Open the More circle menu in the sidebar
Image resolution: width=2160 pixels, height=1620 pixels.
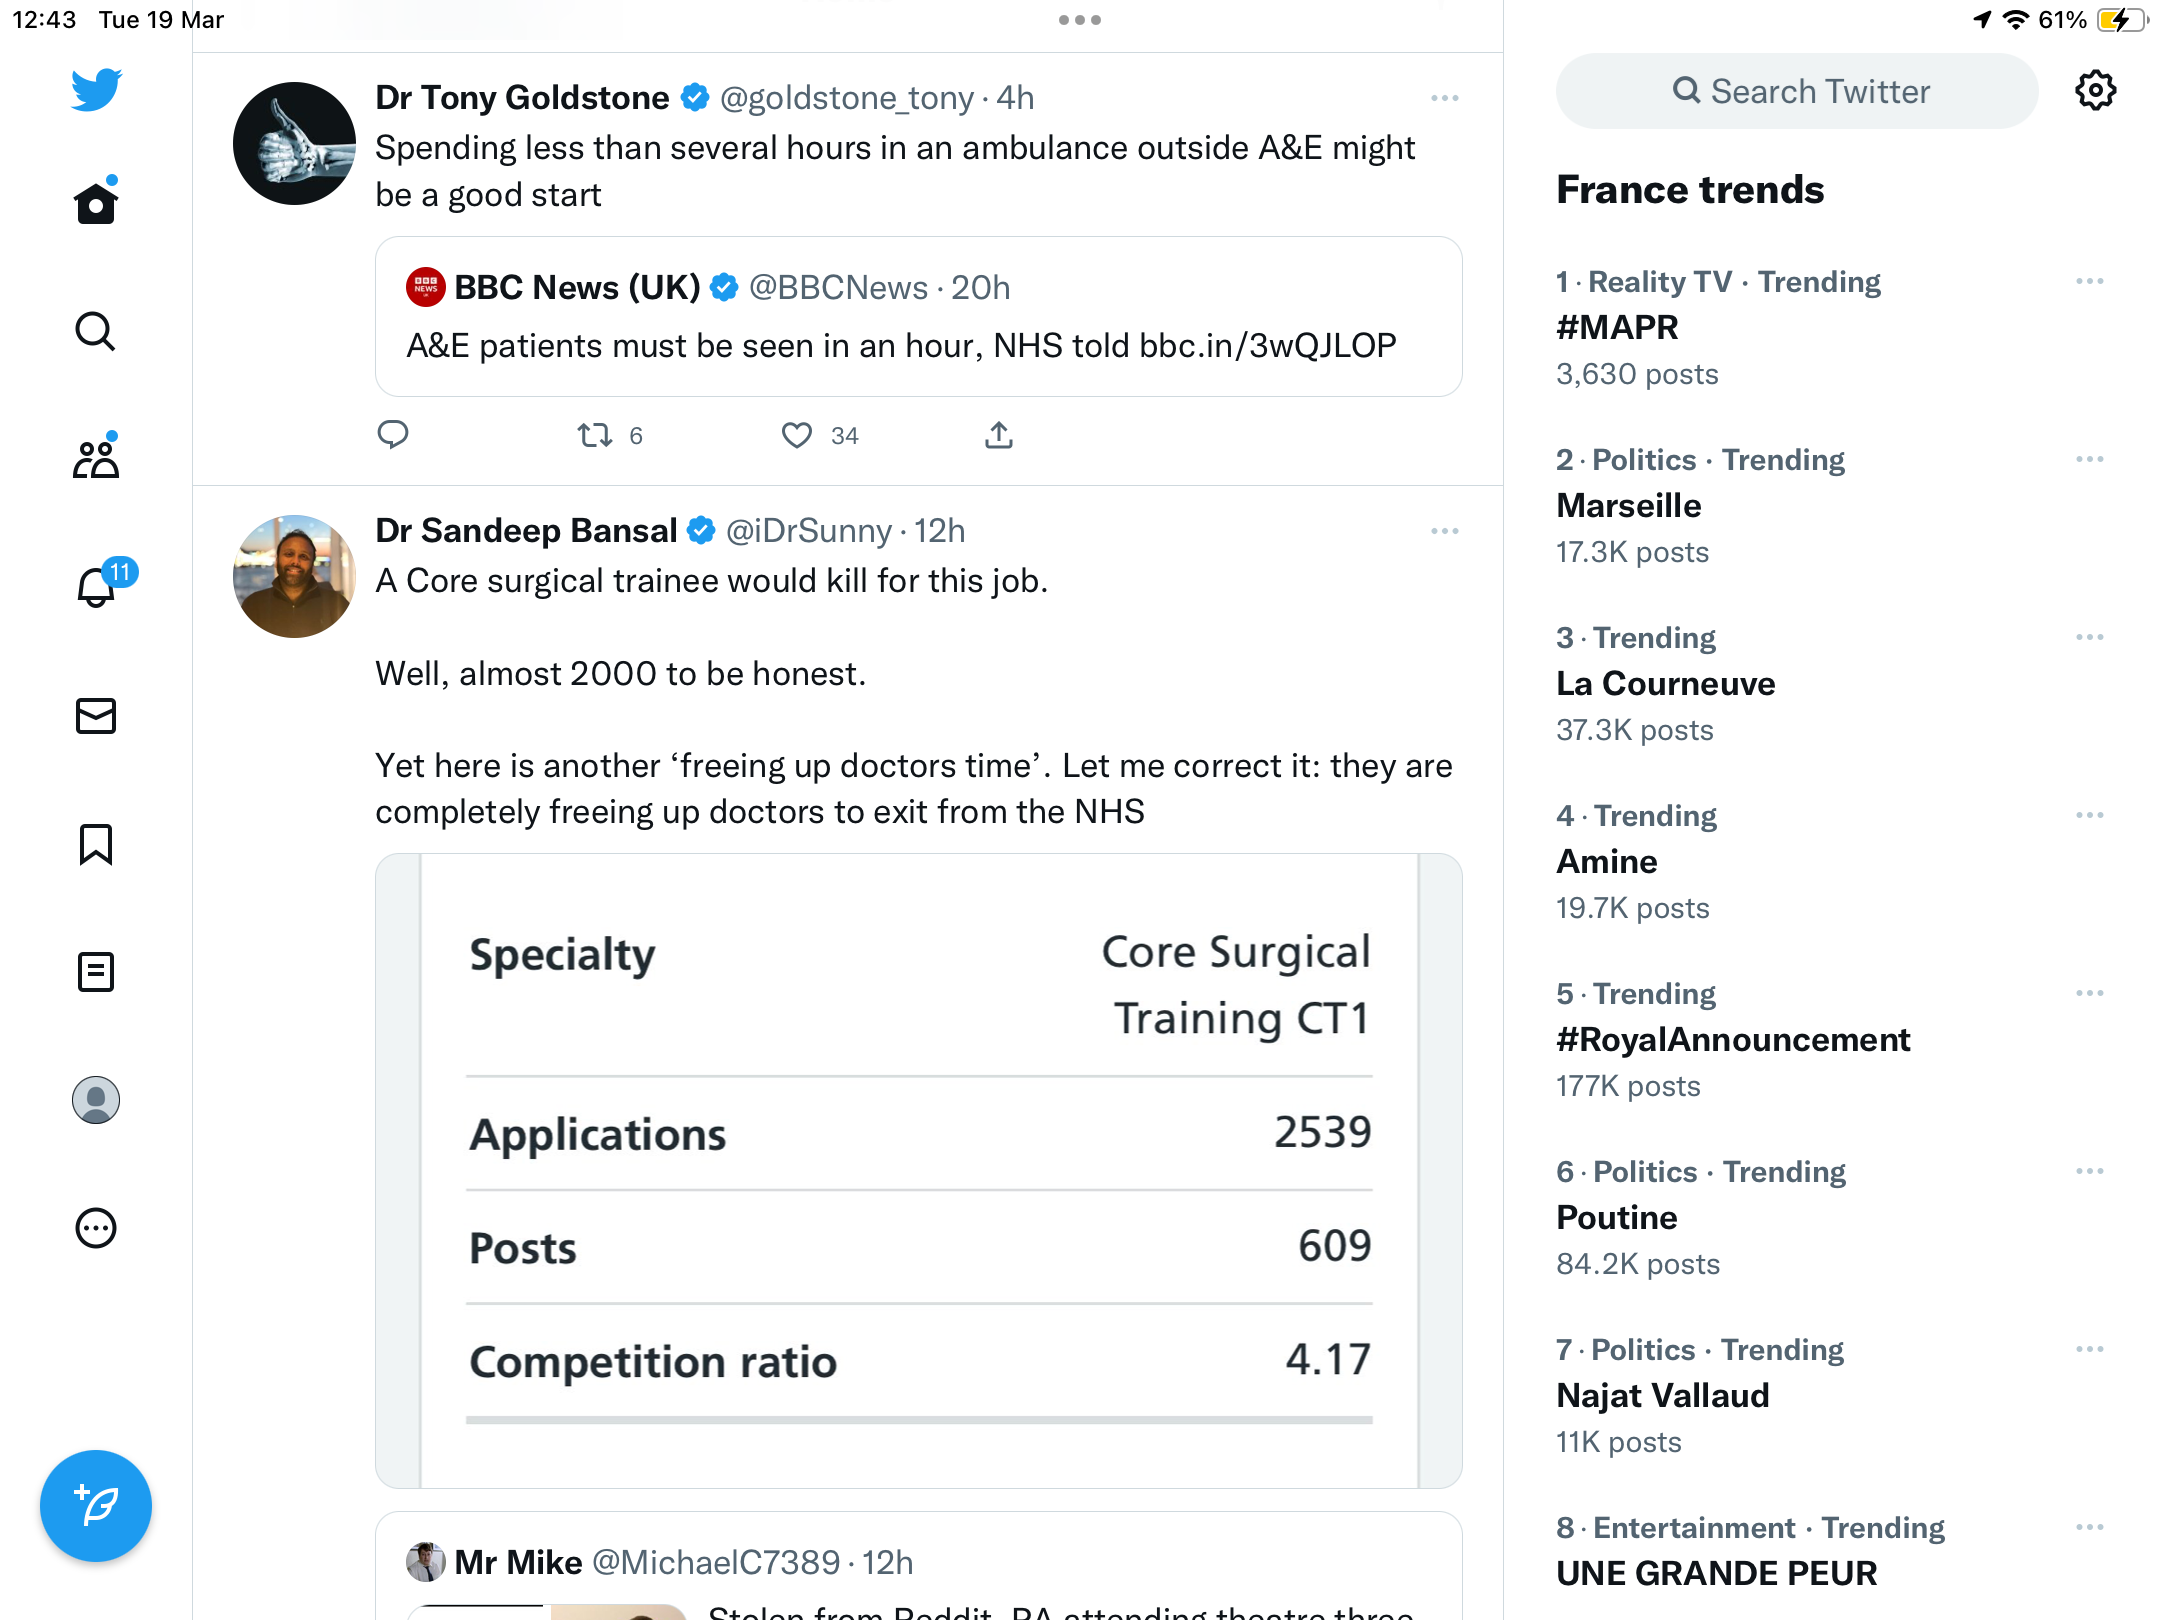96,1228
